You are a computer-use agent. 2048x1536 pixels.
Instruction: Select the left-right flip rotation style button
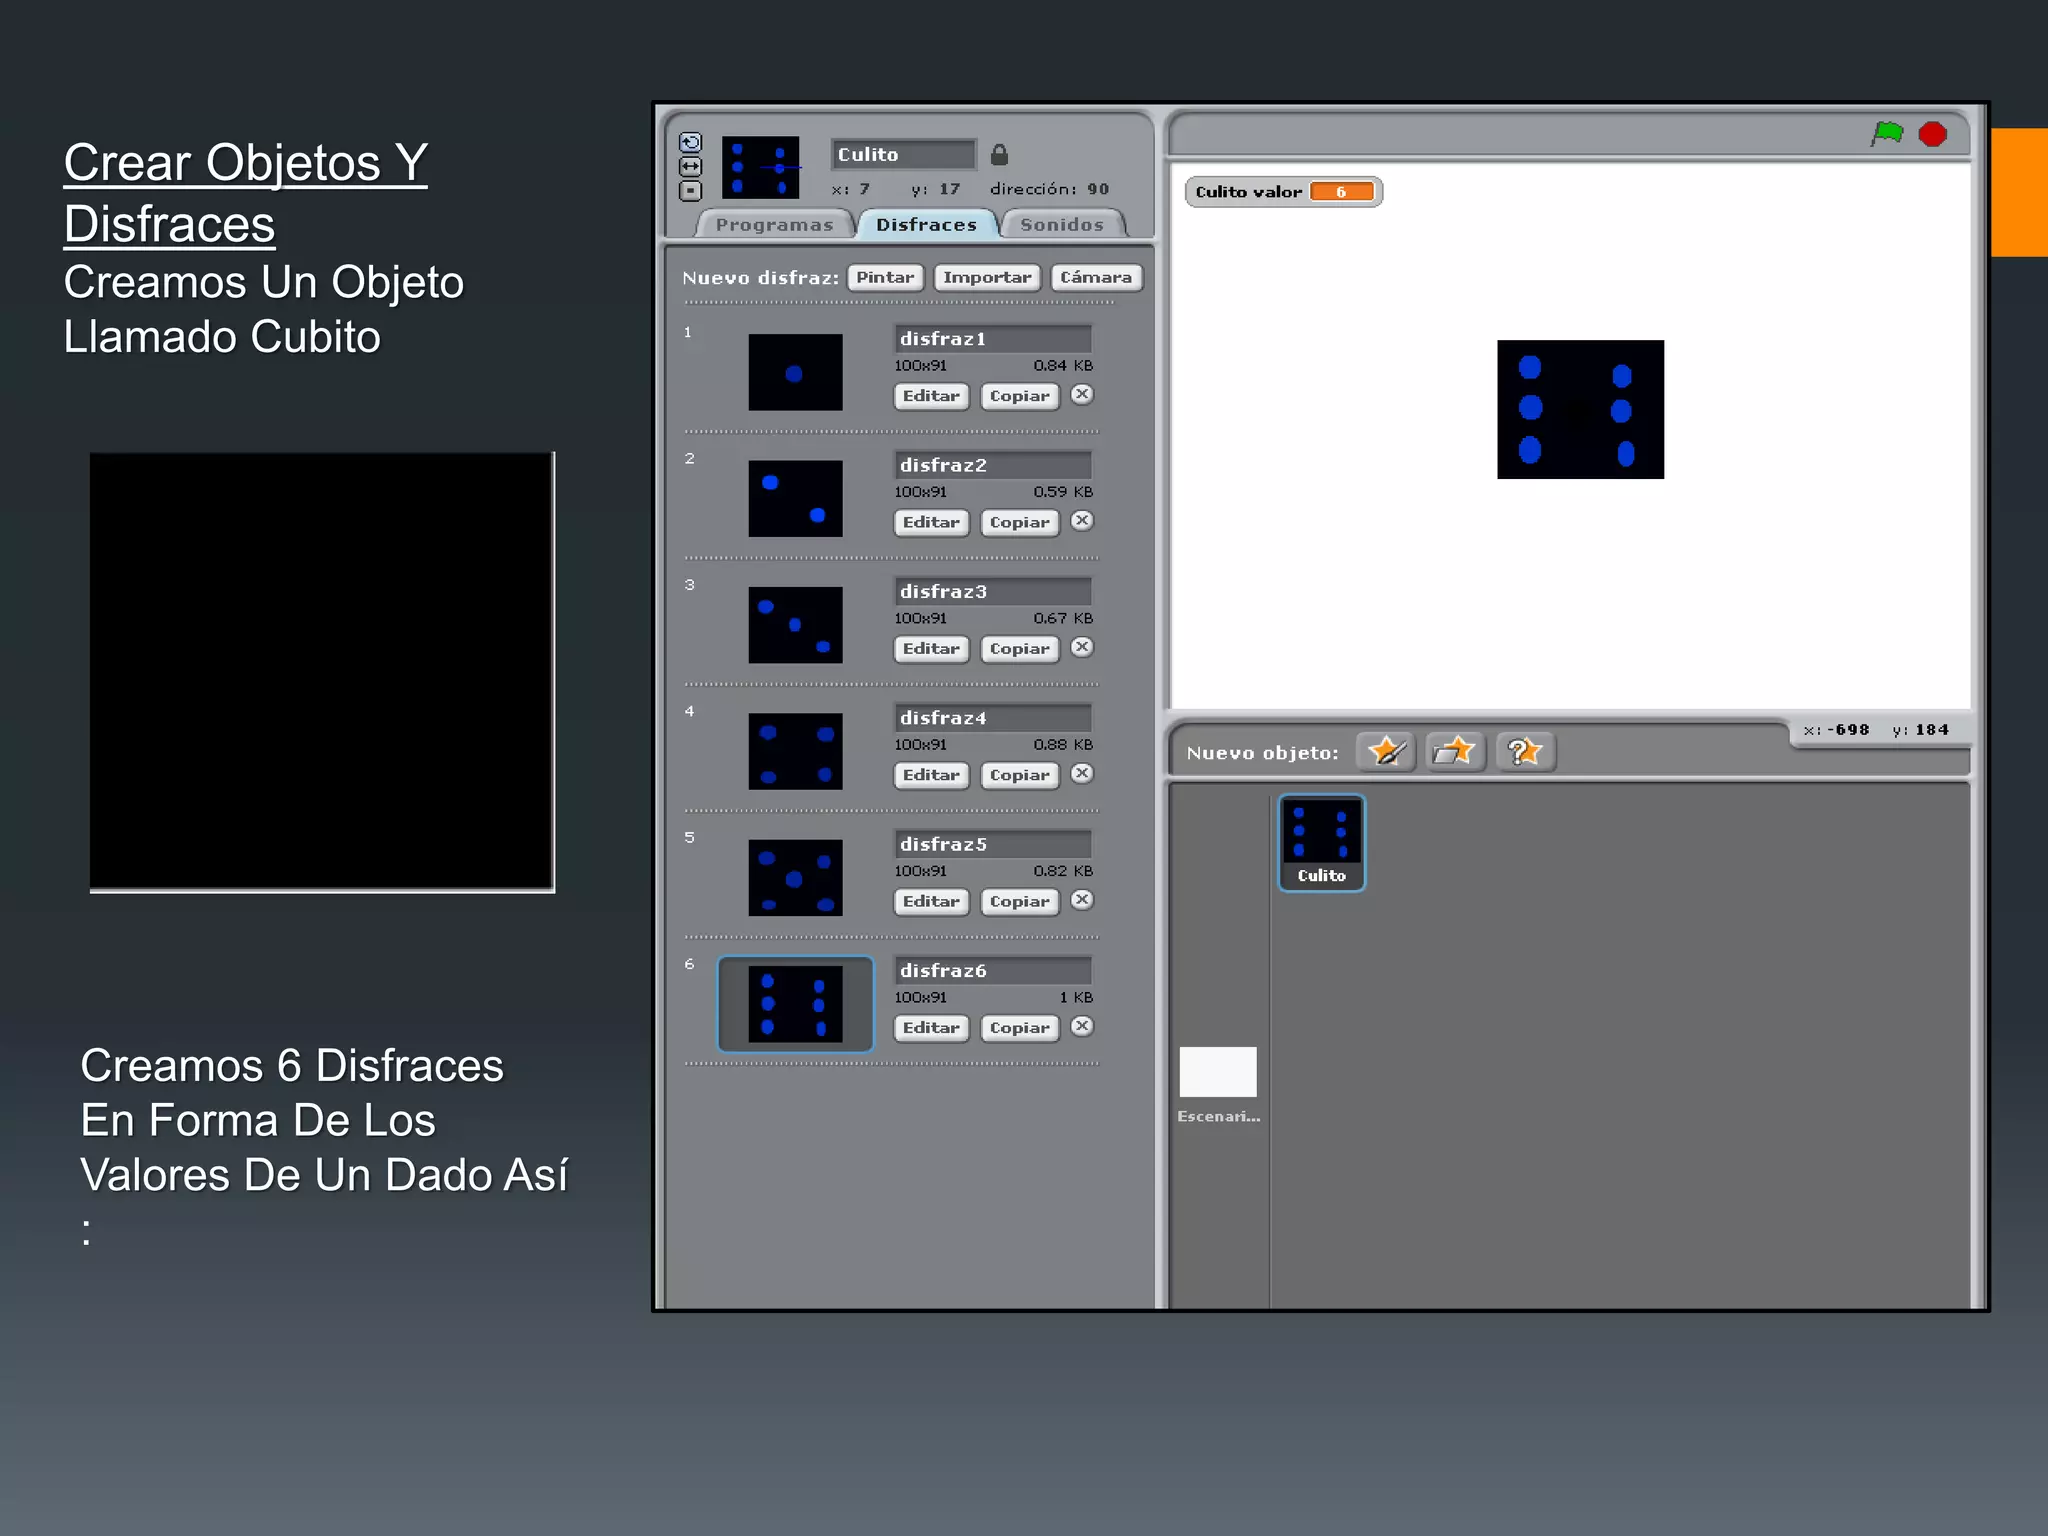tap(690, 166)
